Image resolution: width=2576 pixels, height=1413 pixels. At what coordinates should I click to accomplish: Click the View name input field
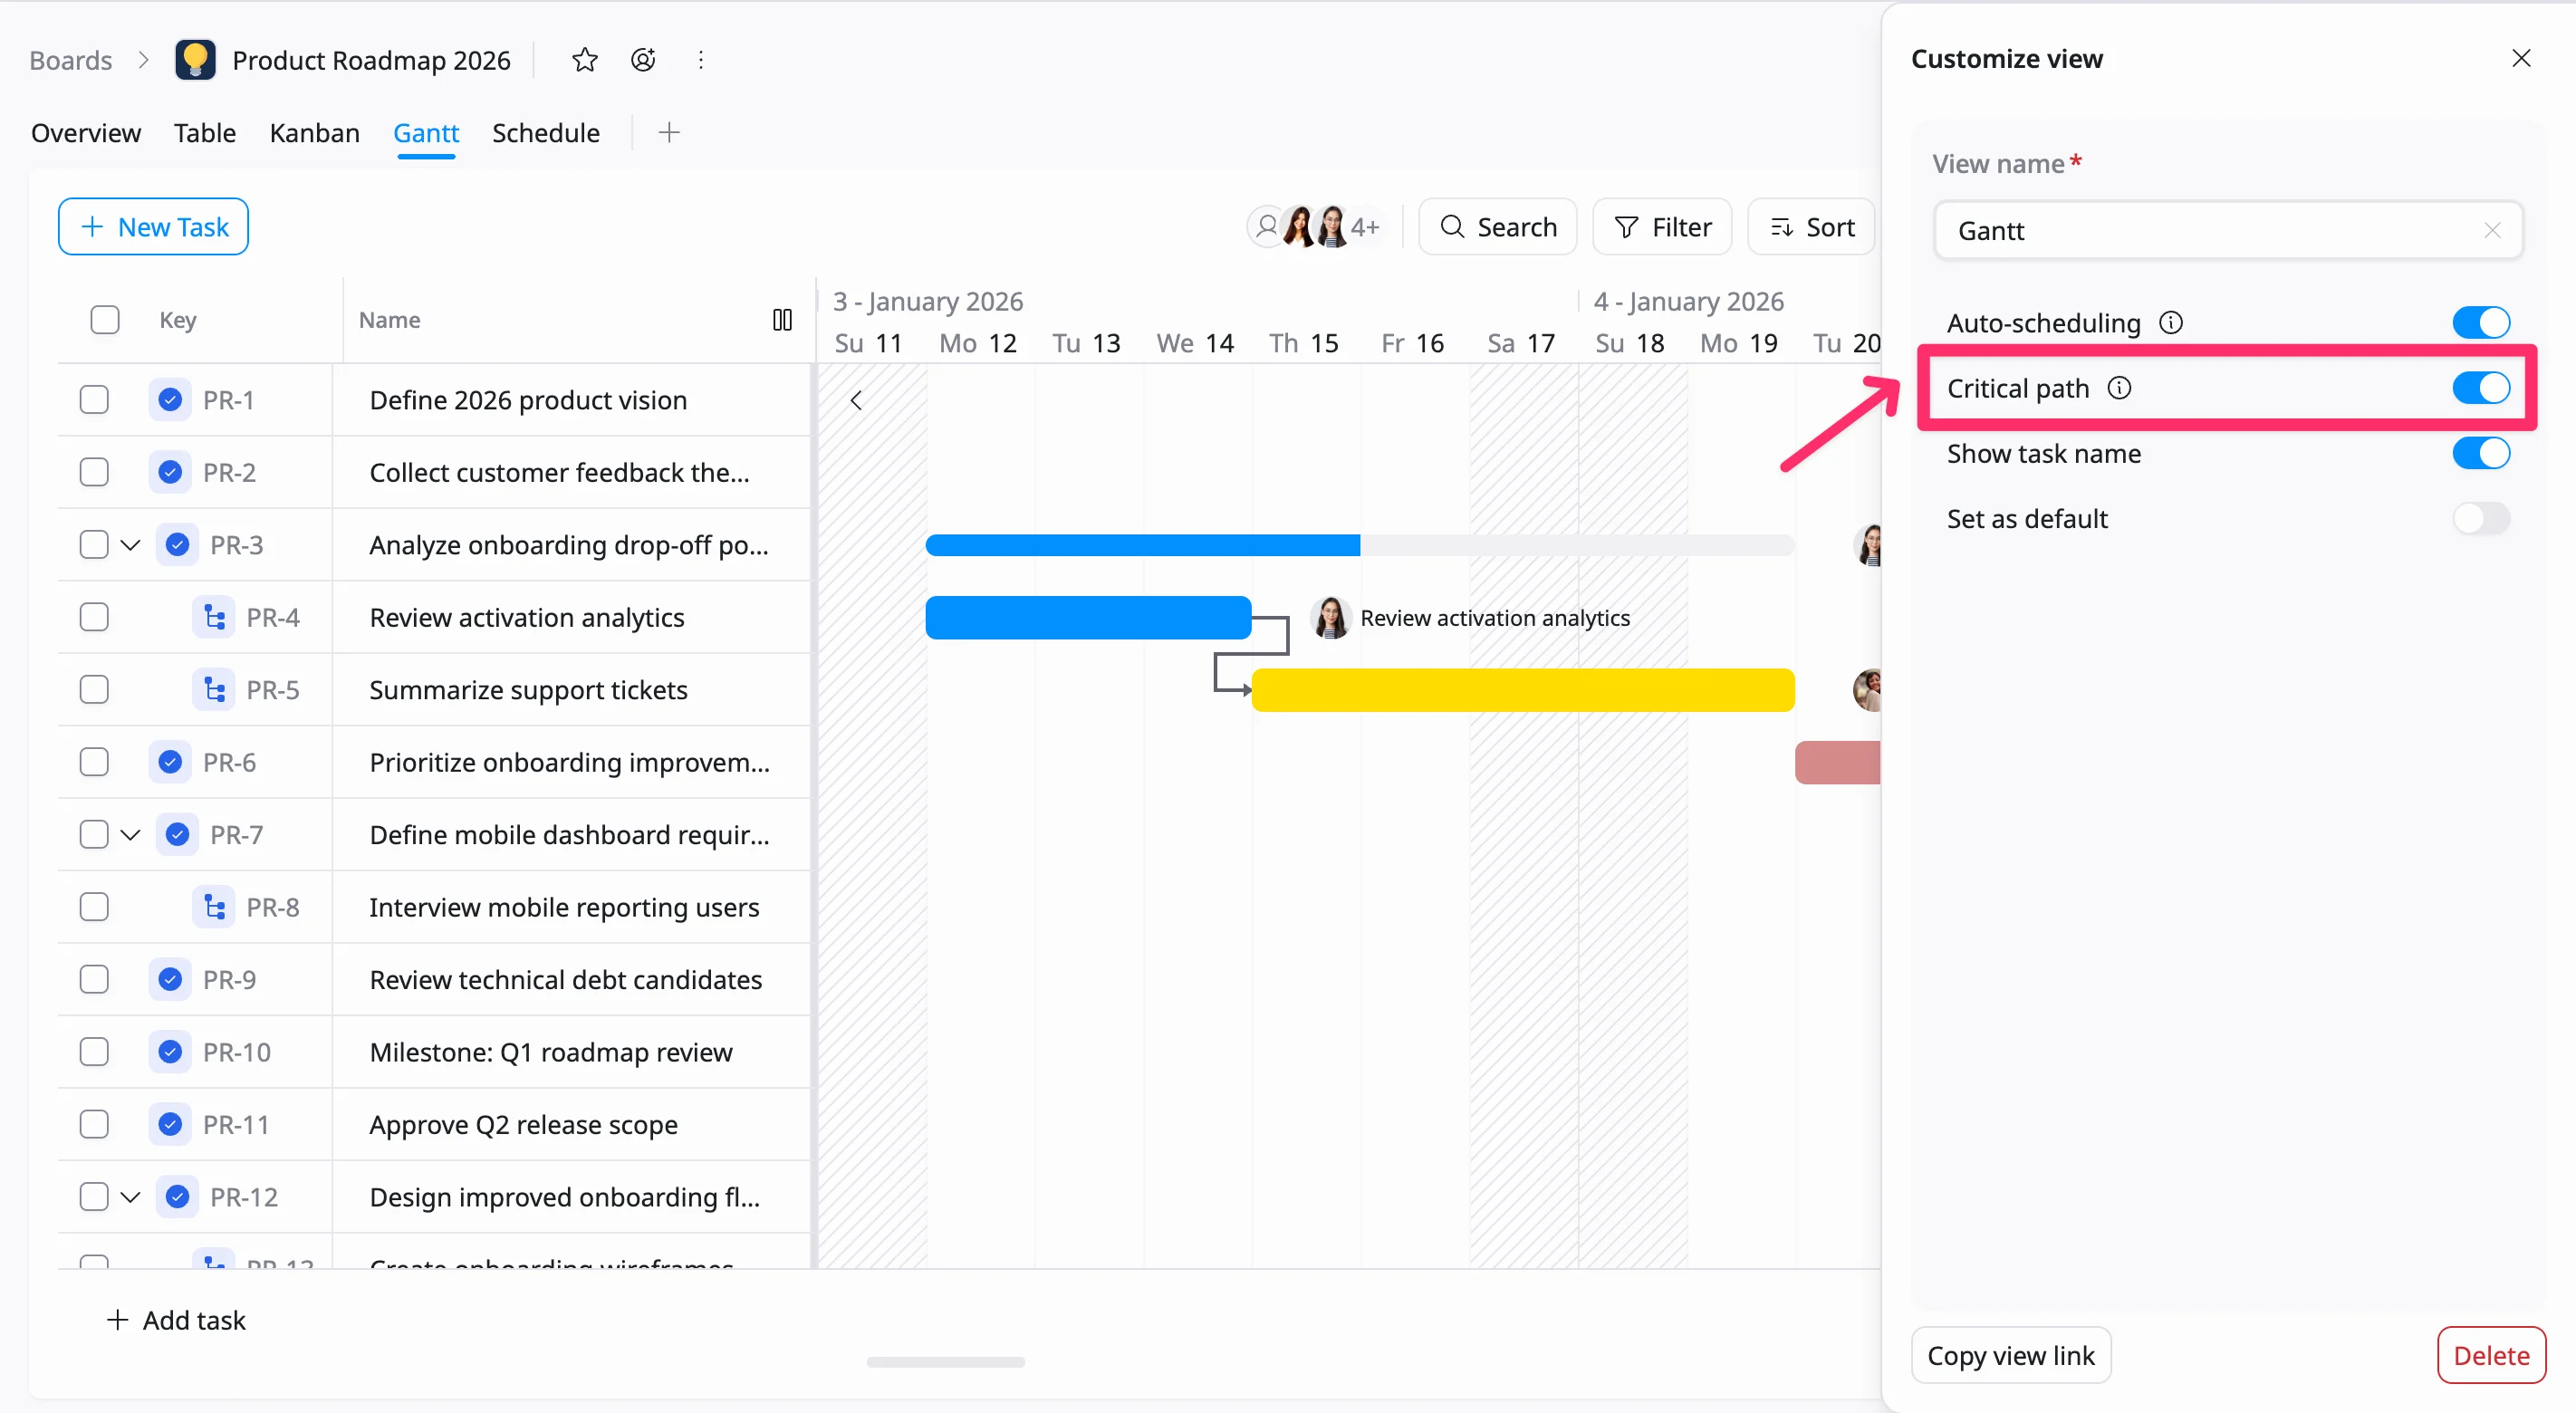[2228, 231]
